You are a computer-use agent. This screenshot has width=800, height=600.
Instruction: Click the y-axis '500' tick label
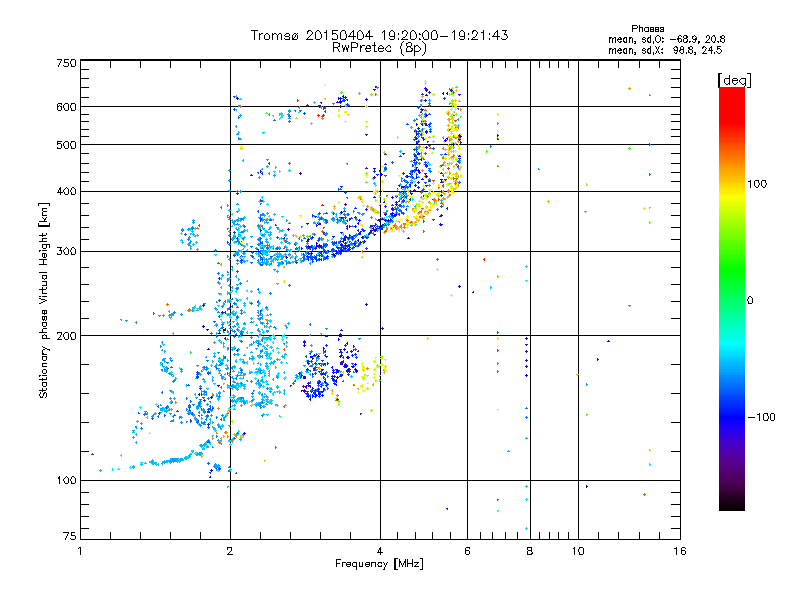tap(66, 145)
